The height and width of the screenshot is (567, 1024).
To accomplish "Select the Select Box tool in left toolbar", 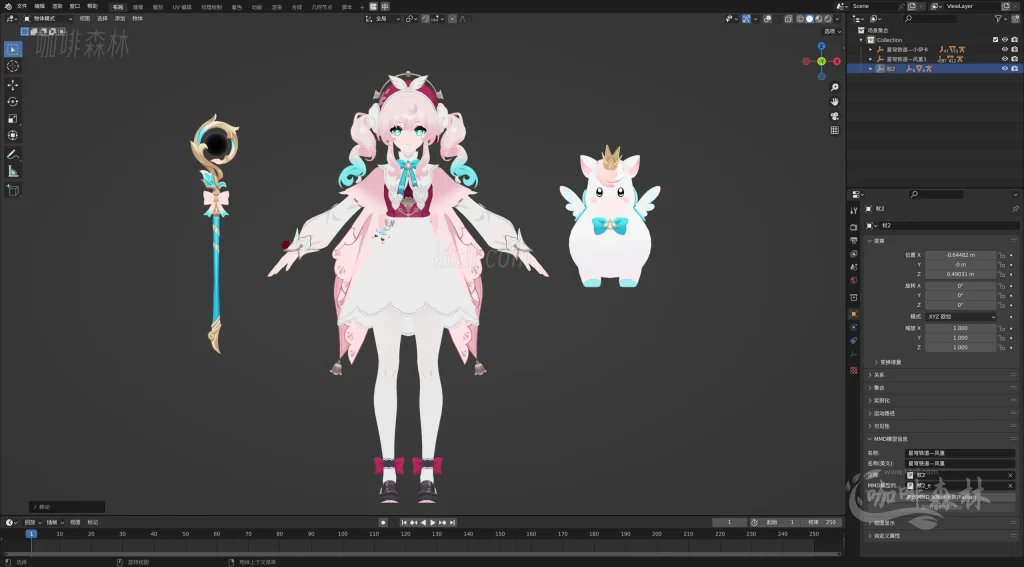I will click(12, 49).
